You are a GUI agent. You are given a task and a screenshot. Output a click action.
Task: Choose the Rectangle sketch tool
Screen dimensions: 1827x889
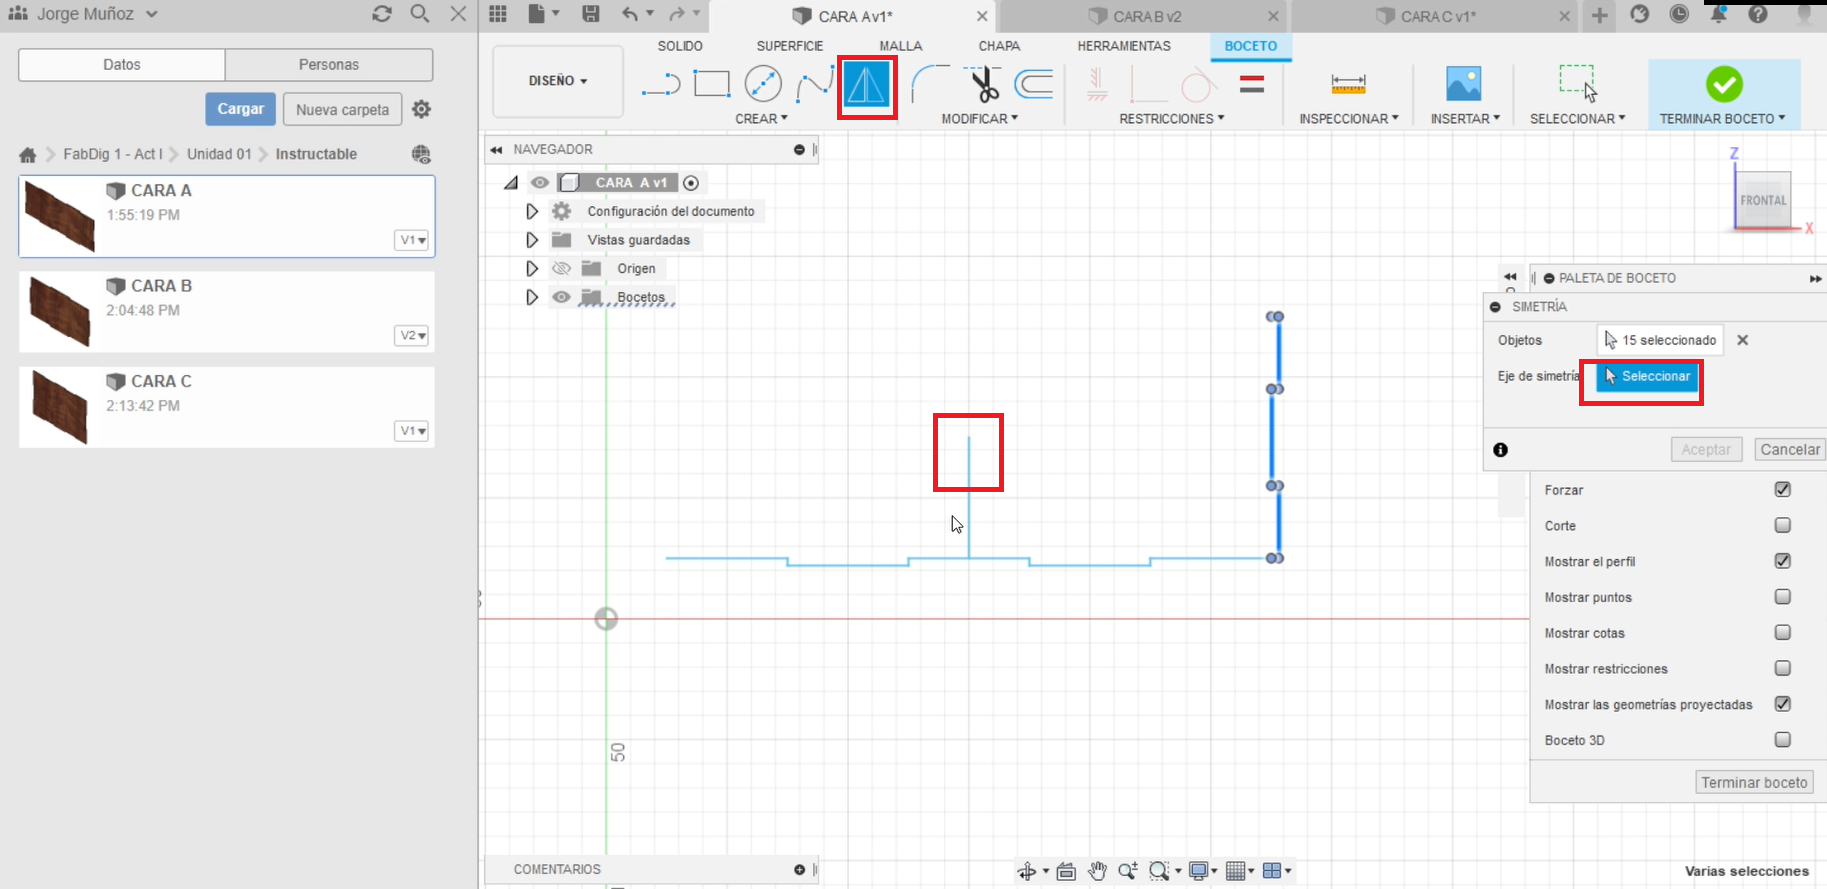[x=712, y=84]
